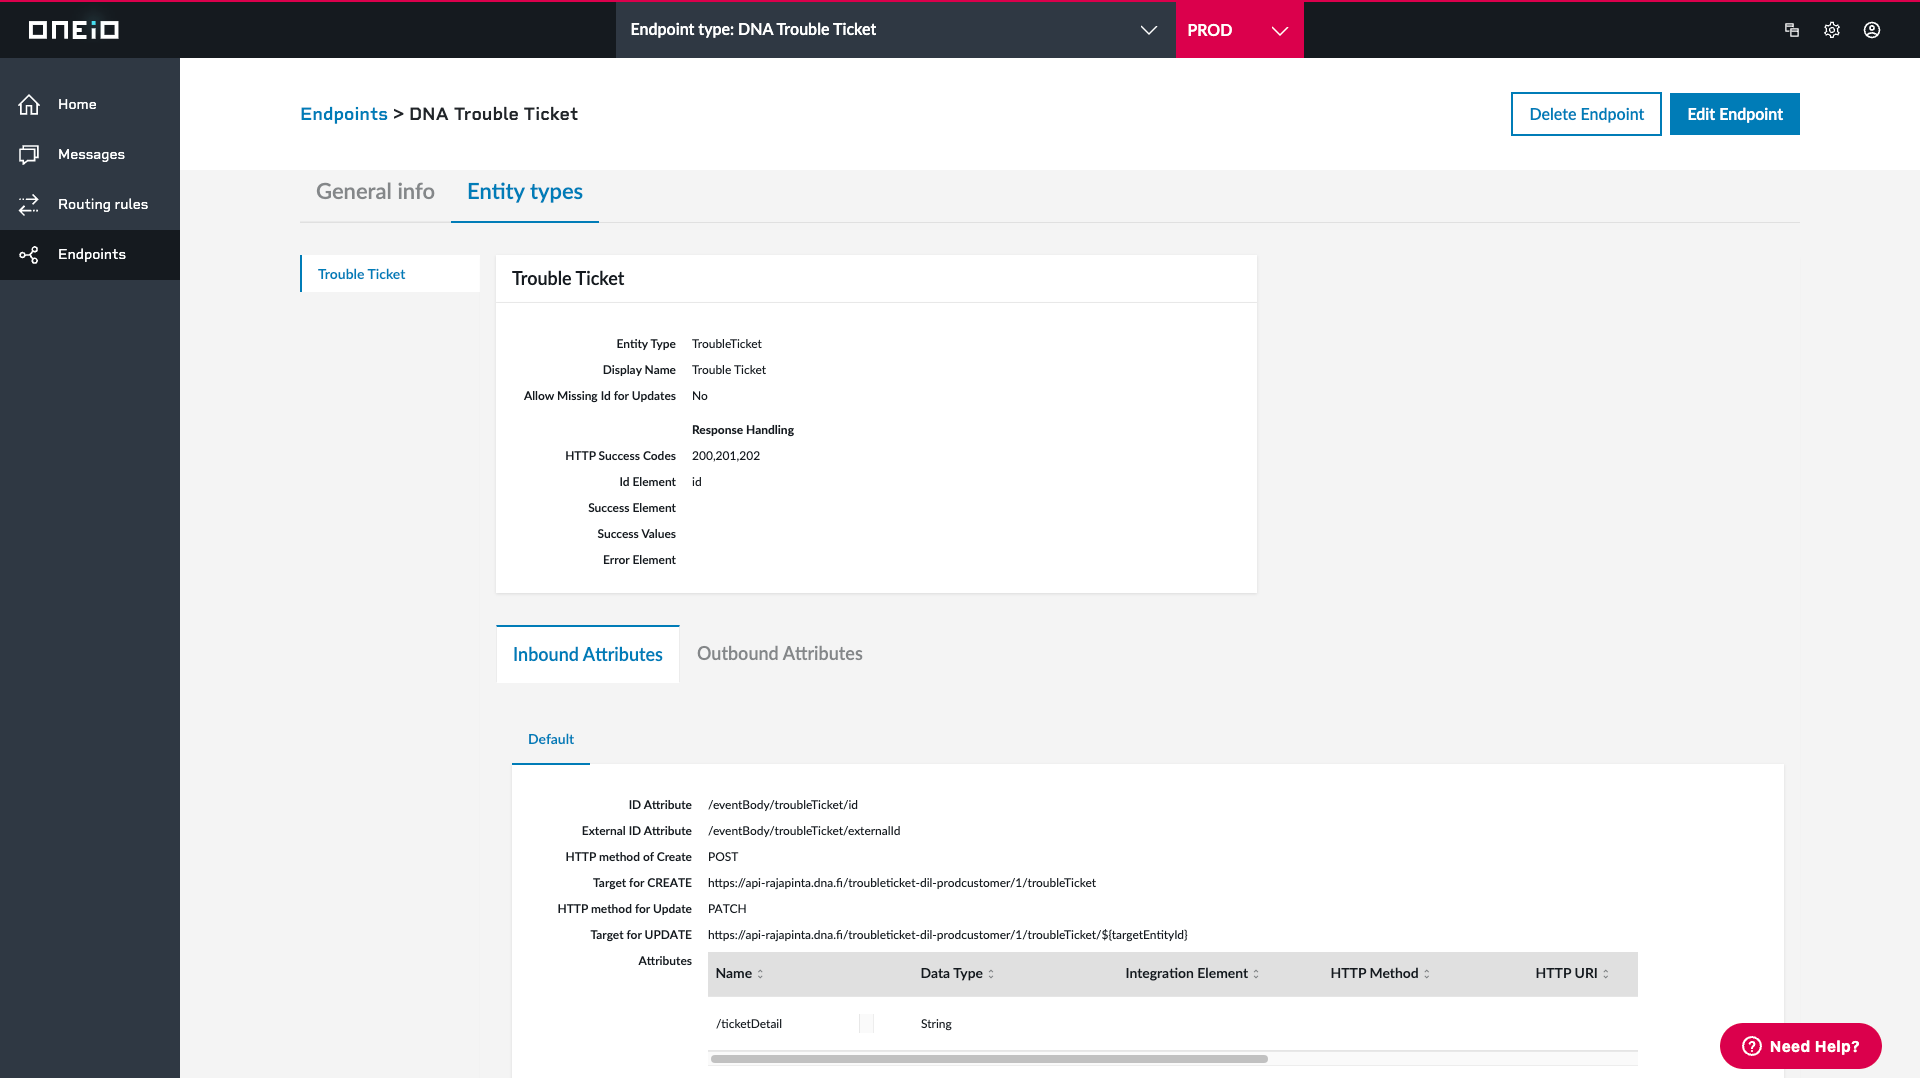Click the Edit Endpoint button
Image resolution: width=1920 pixels, height=1078 pixels.
[1734, 114]
